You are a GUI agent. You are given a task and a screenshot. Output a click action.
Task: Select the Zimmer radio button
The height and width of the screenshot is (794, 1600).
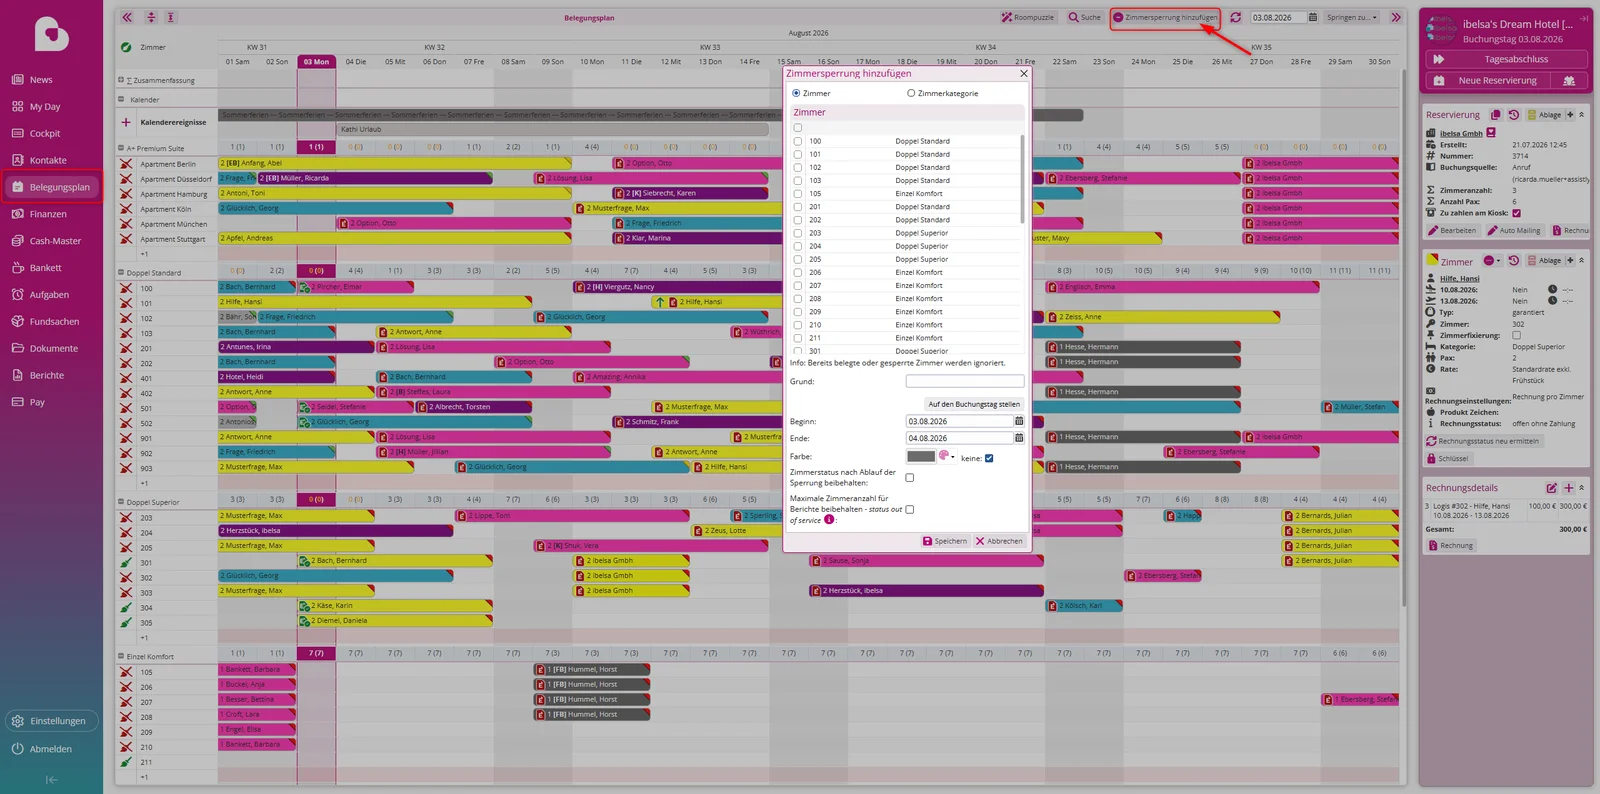tap(796, 93)
